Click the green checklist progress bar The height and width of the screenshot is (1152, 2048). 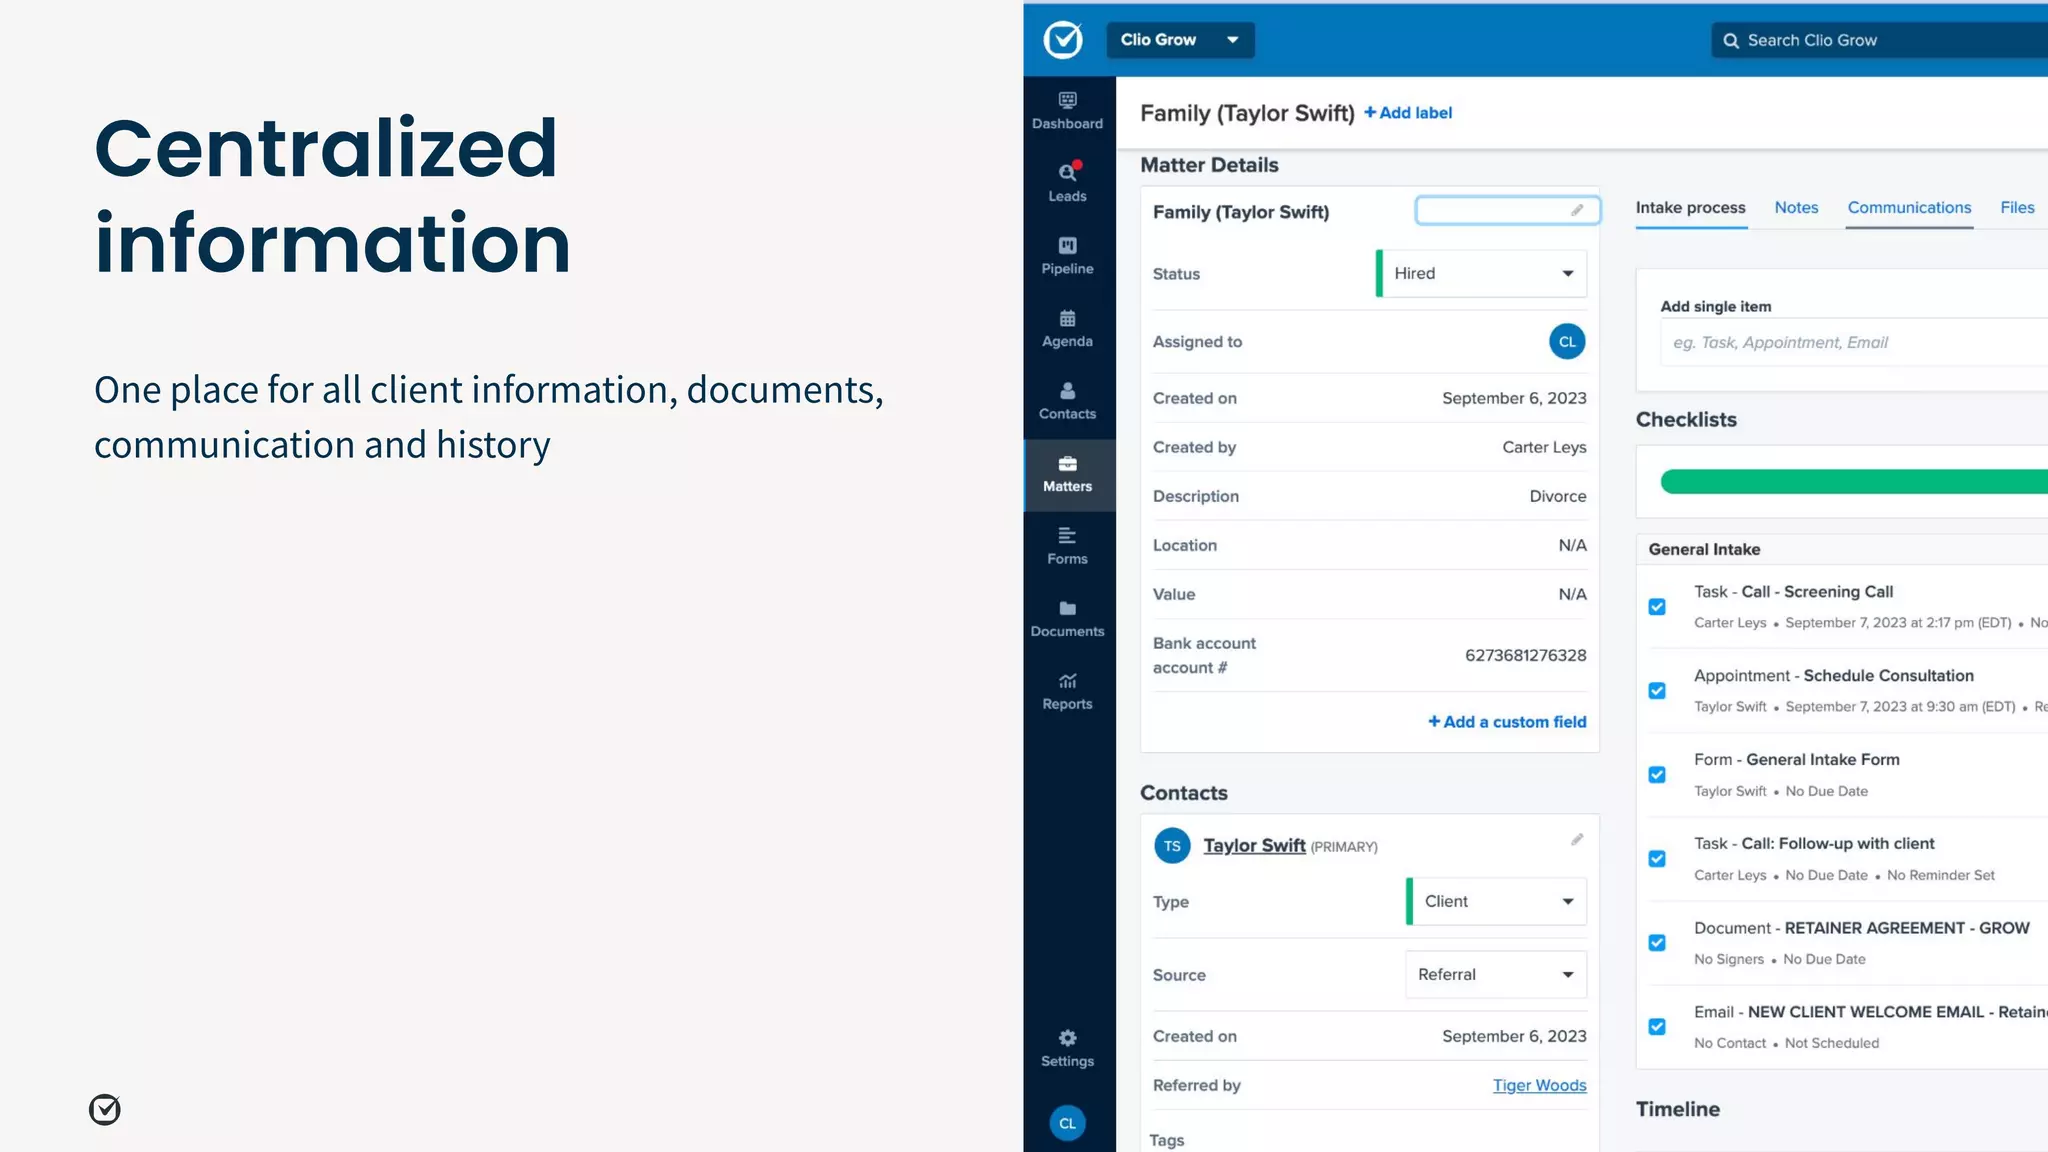(x=1854, y=482)
